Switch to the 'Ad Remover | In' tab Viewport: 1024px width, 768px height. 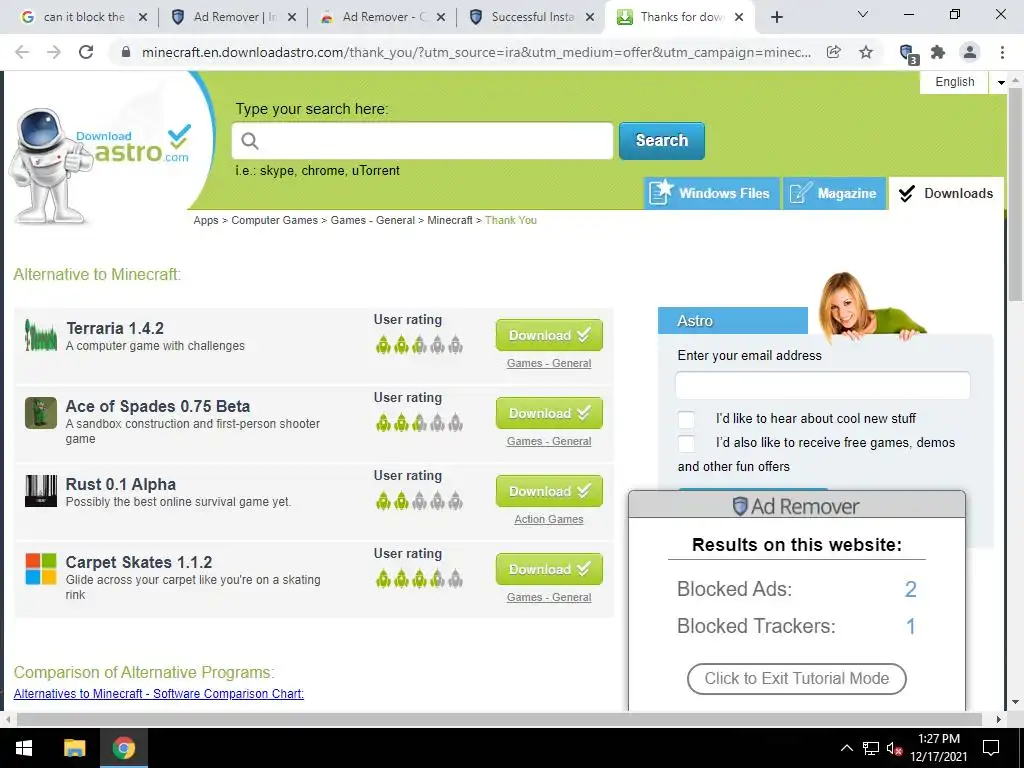coord(232,18)
